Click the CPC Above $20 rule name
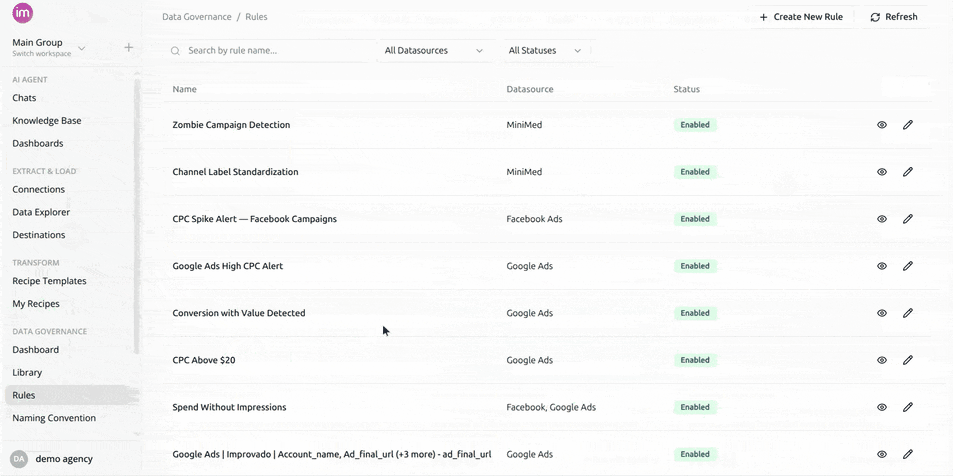This screenshot has width=953, height=476. (204, 360)
